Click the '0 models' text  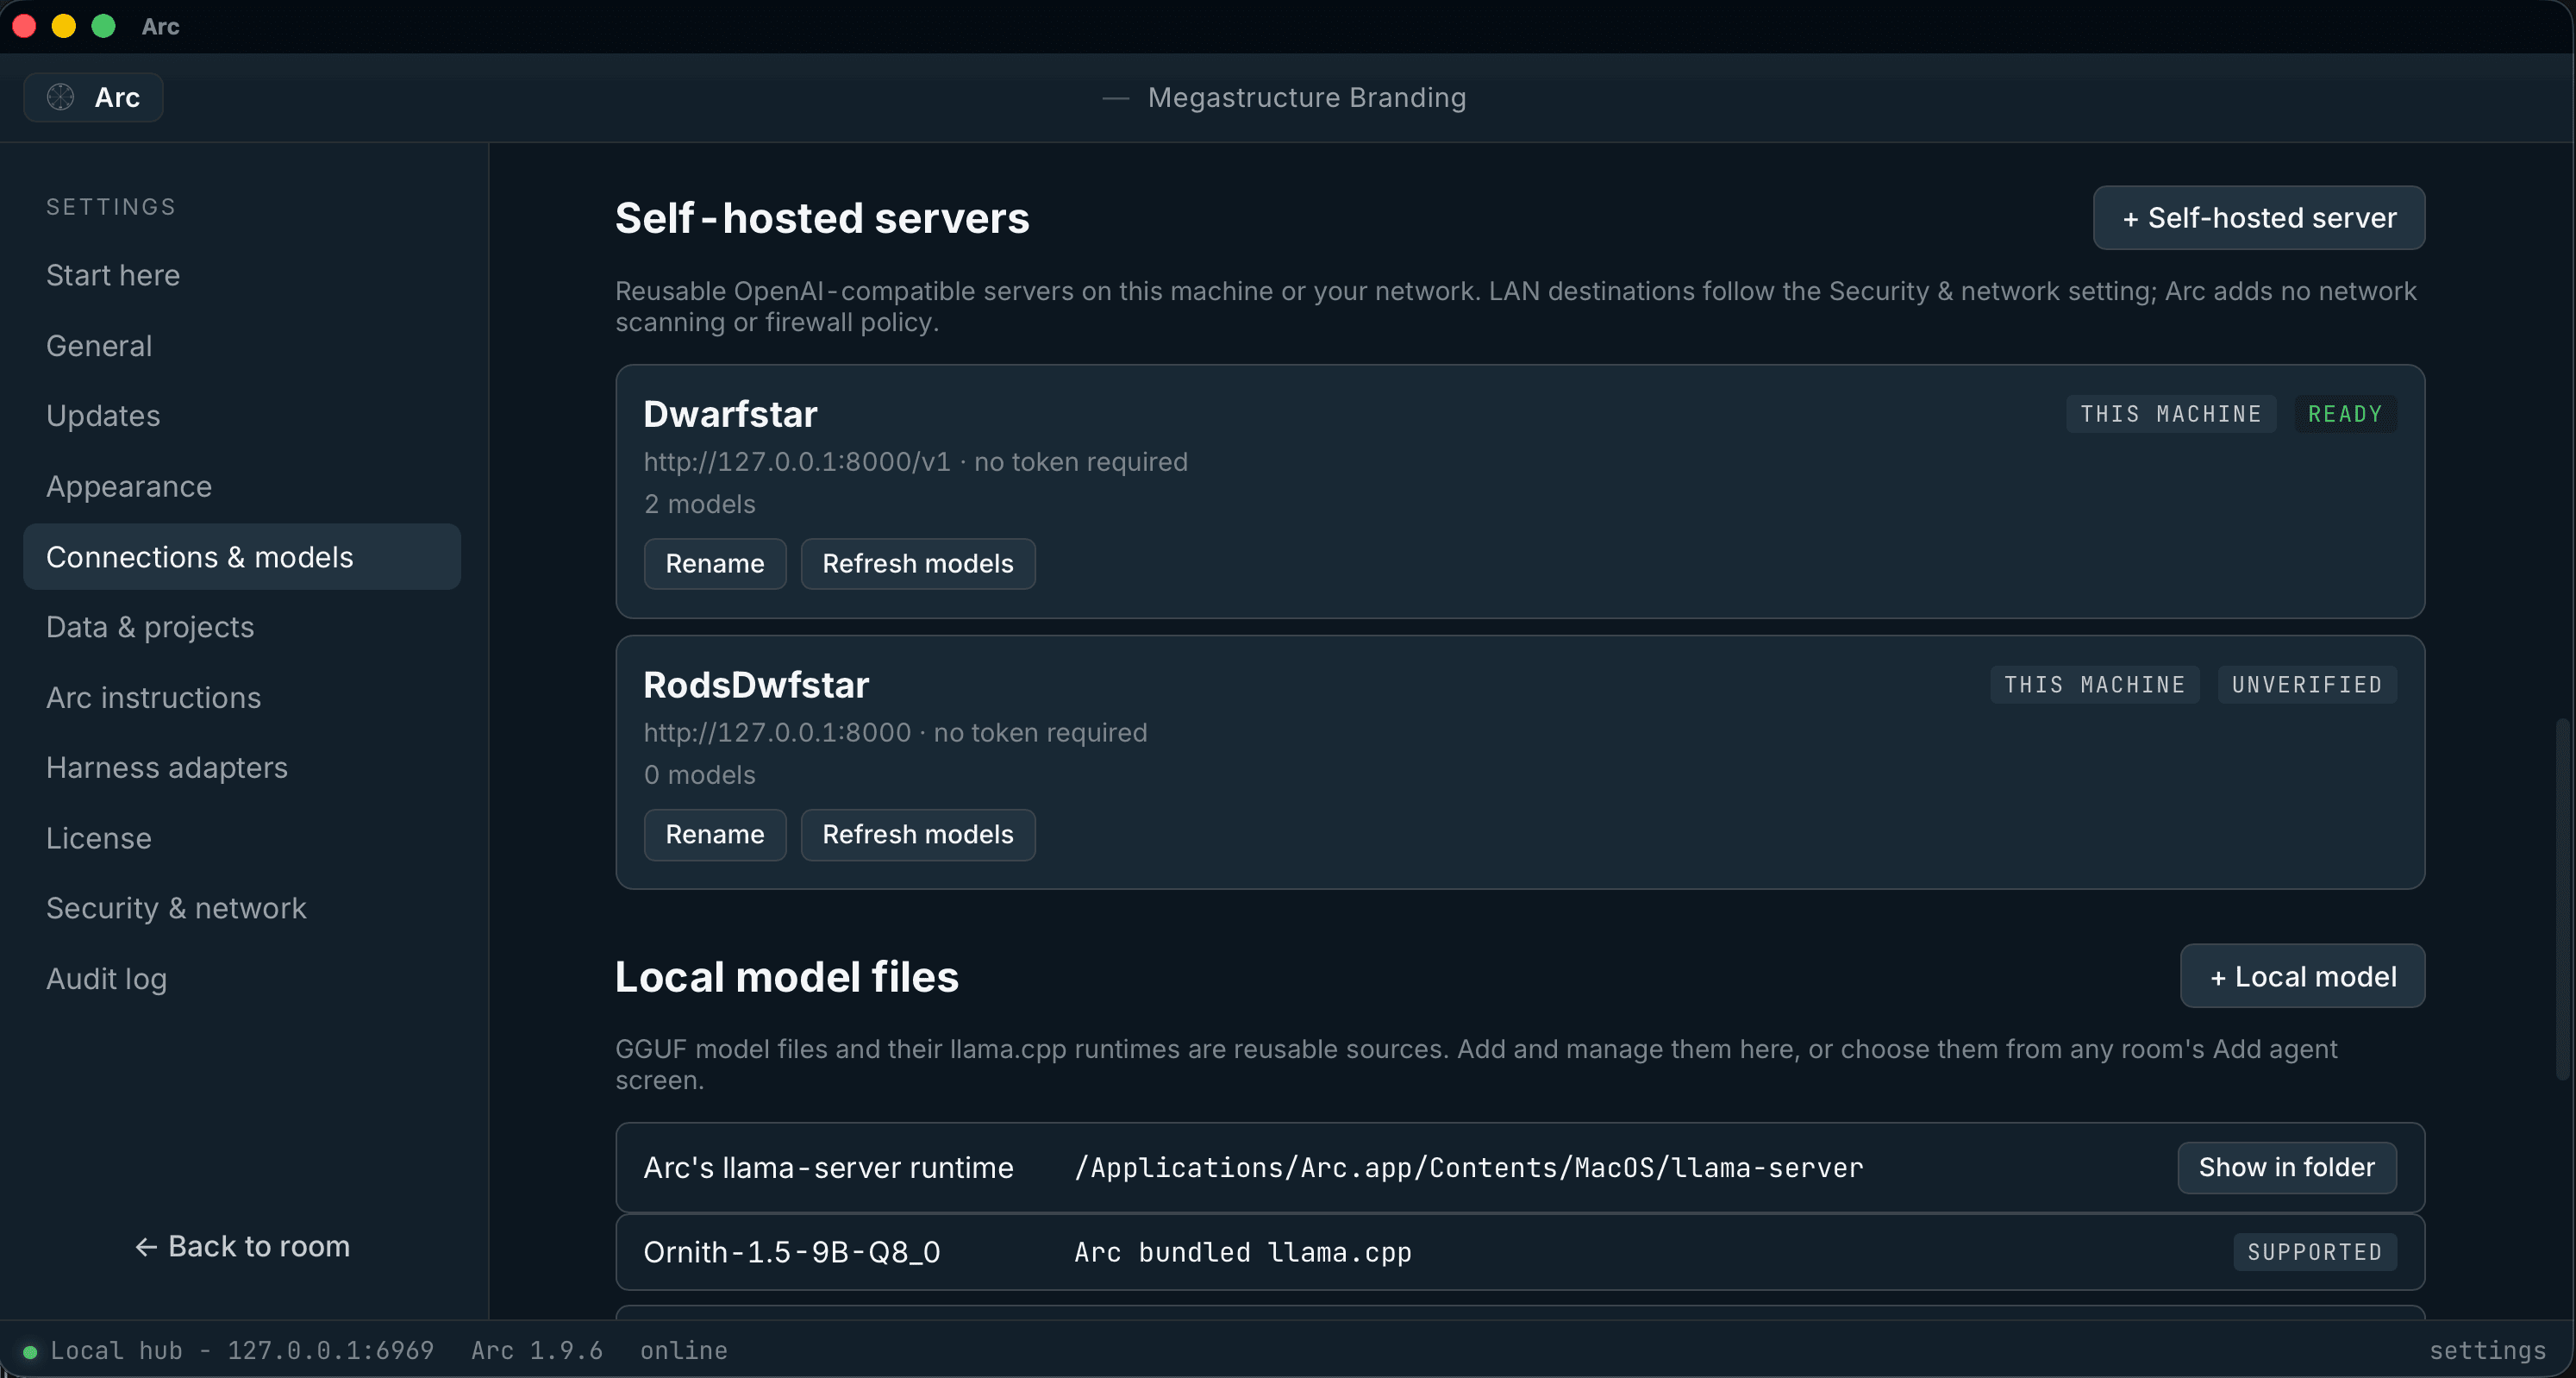pos(700,775)
